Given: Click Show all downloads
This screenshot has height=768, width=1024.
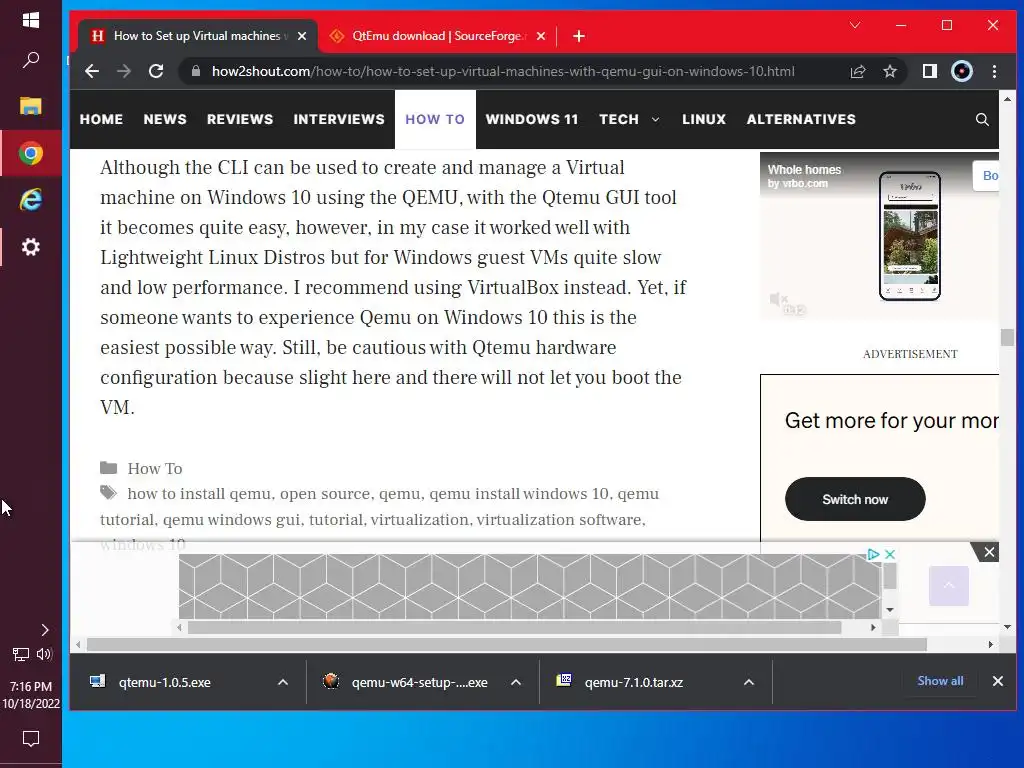Looking at the screenshot, I should 940,681.
